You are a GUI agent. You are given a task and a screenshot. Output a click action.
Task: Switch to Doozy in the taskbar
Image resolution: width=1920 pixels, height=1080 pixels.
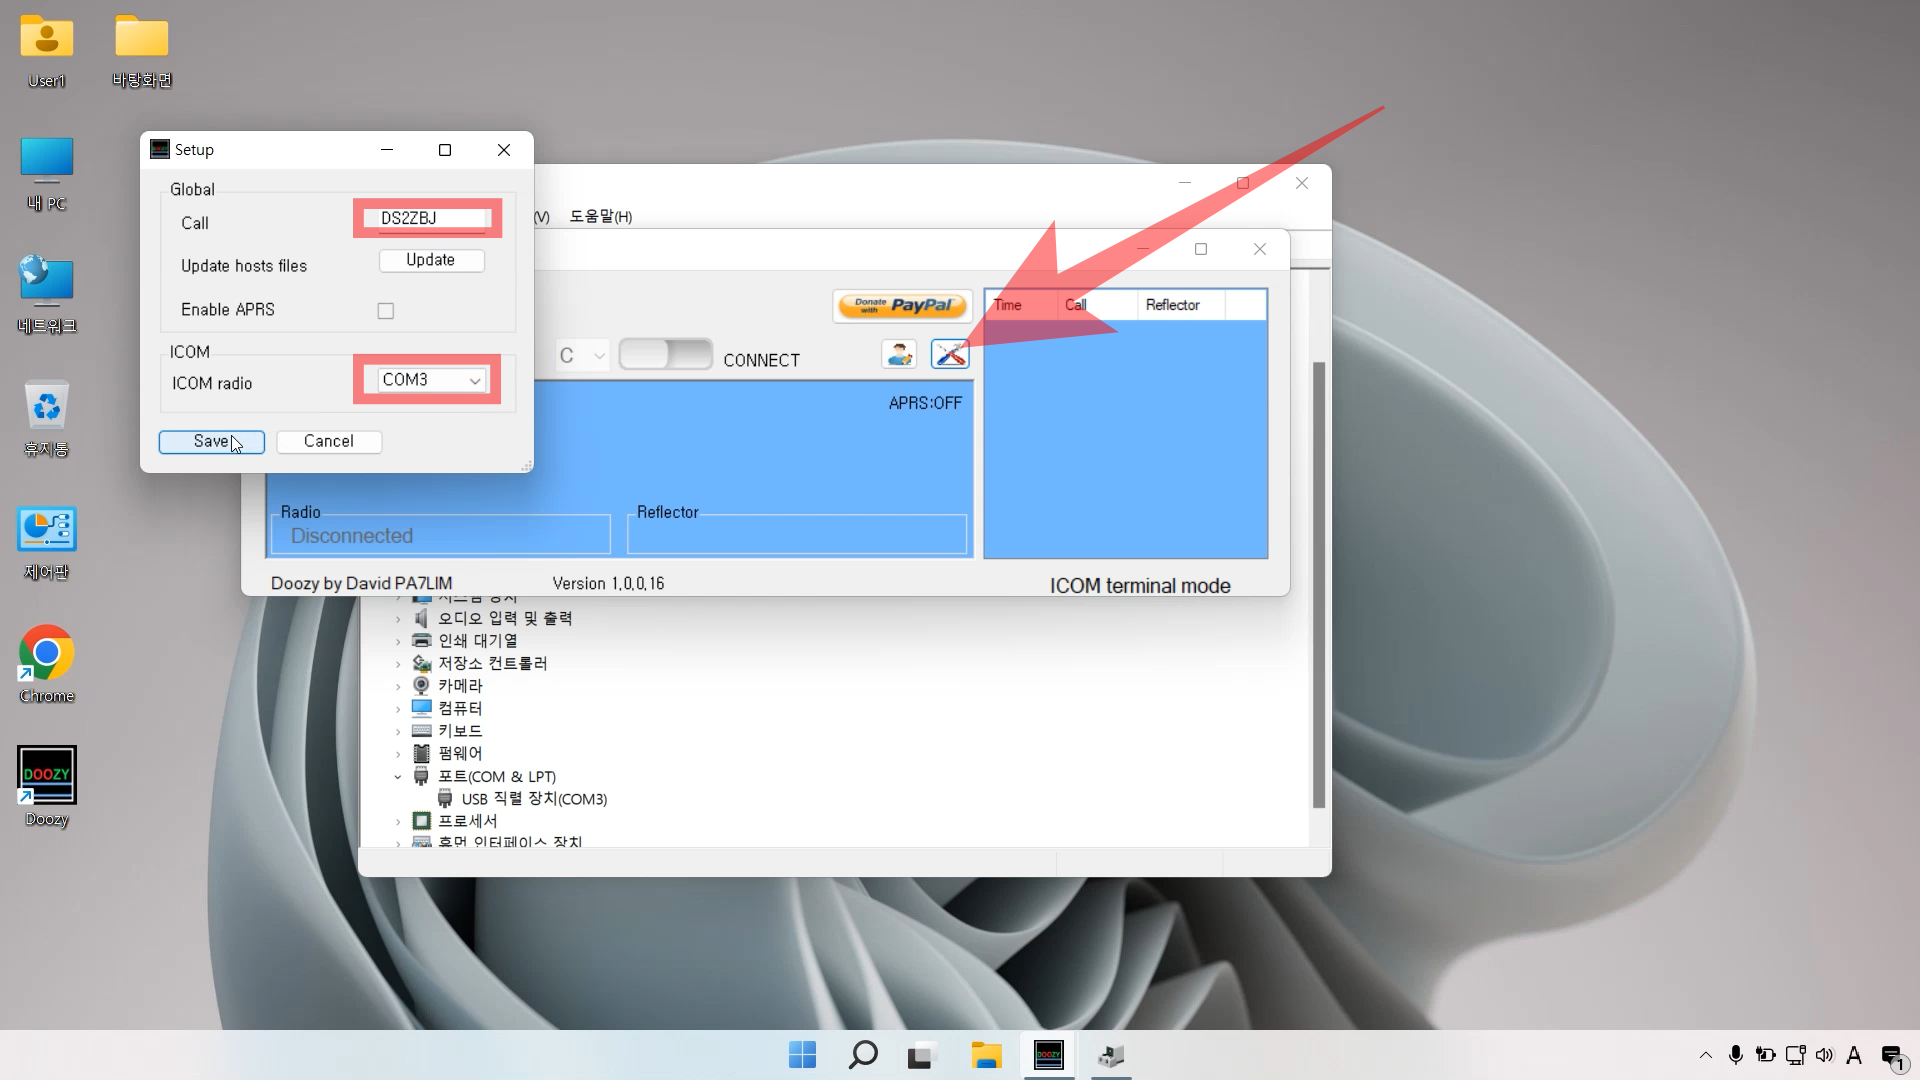[x=1048, y=1055]
